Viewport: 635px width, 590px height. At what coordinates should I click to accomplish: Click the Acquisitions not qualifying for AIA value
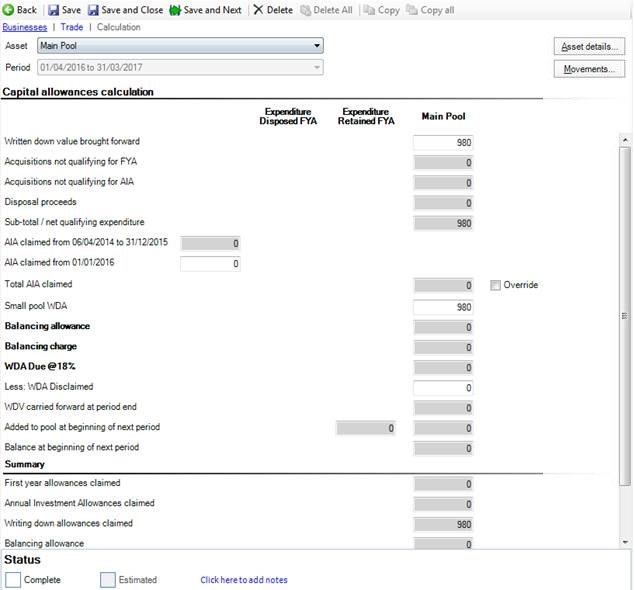coord(443,183)
